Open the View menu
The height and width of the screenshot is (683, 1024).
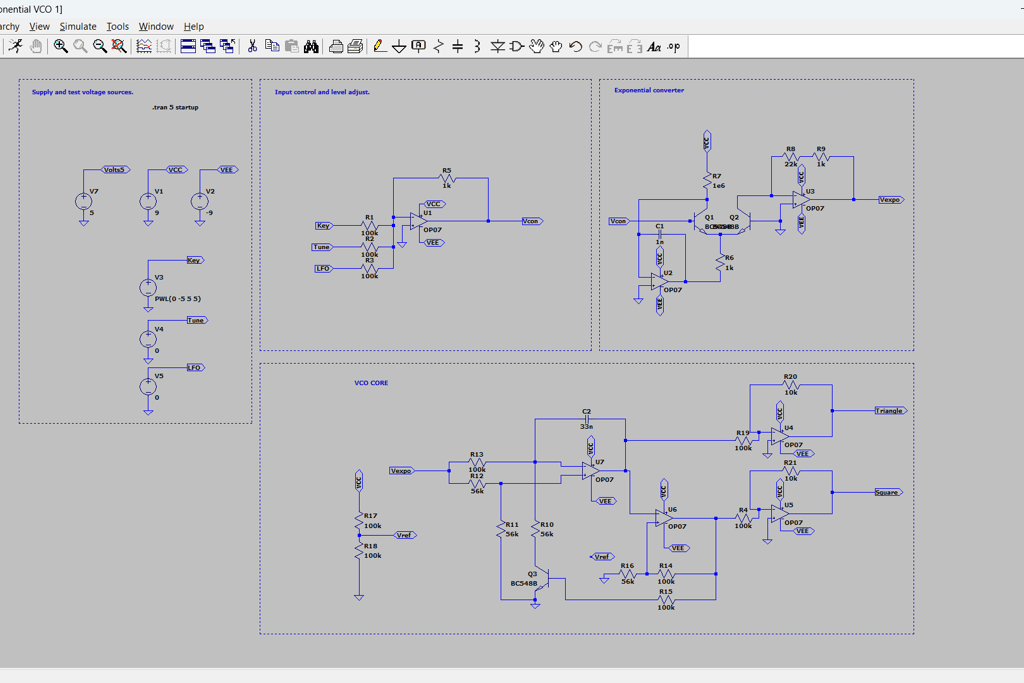coord(39,26)
